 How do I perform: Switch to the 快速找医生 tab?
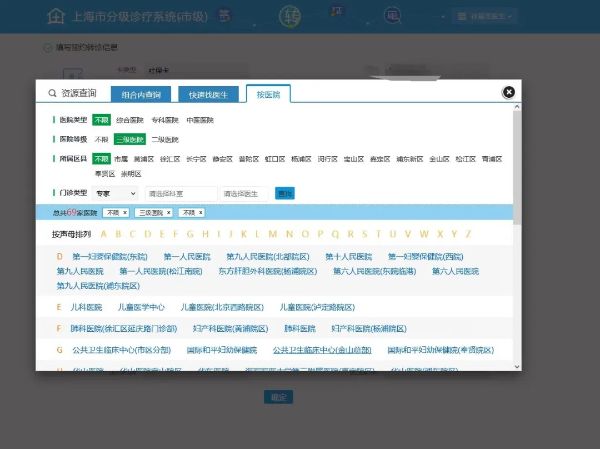tap(210, 94)
